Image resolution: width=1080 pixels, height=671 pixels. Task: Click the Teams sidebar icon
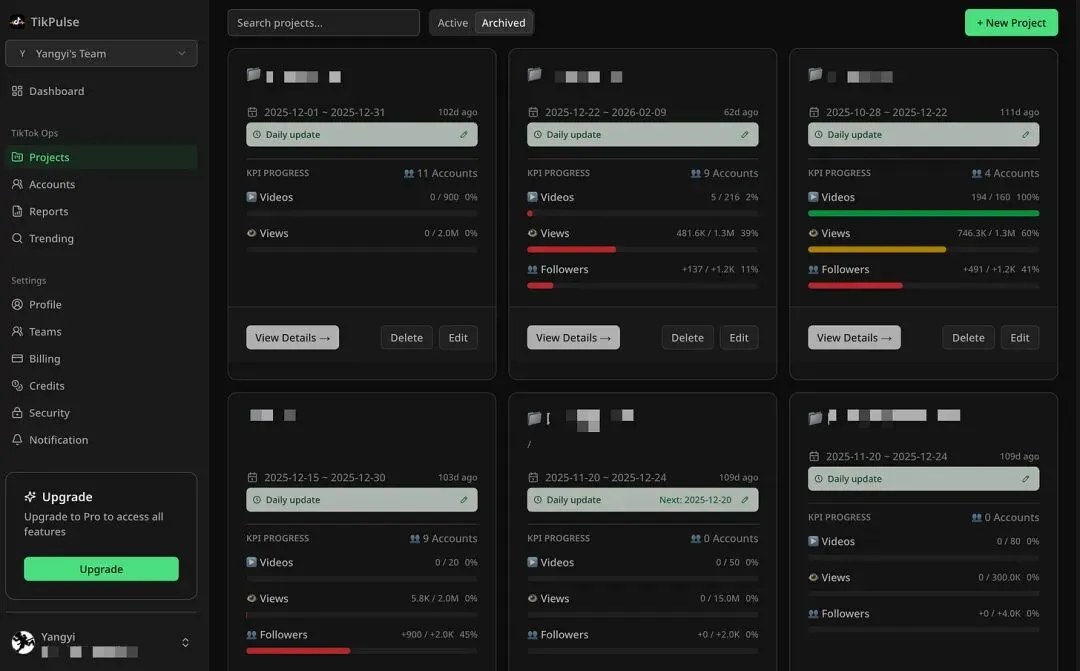point(17,331)
